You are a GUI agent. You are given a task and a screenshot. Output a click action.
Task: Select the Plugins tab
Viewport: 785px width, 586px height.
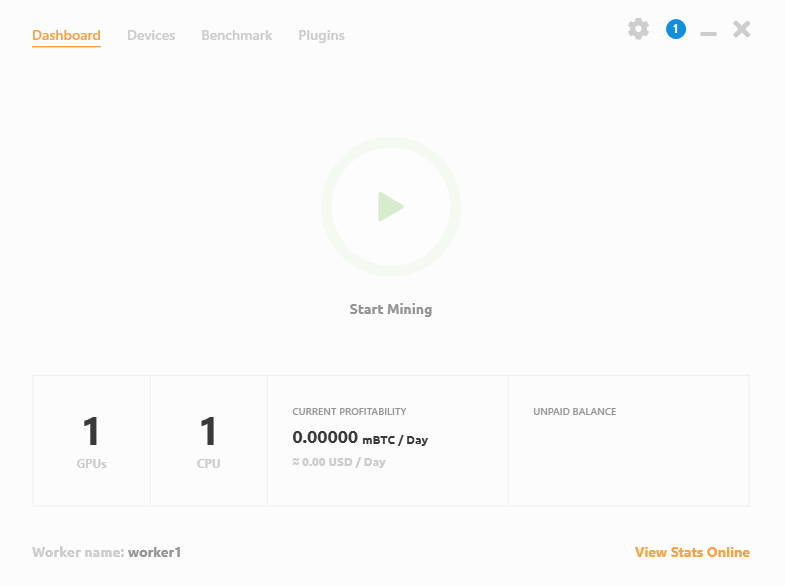[x=321, y=35]
